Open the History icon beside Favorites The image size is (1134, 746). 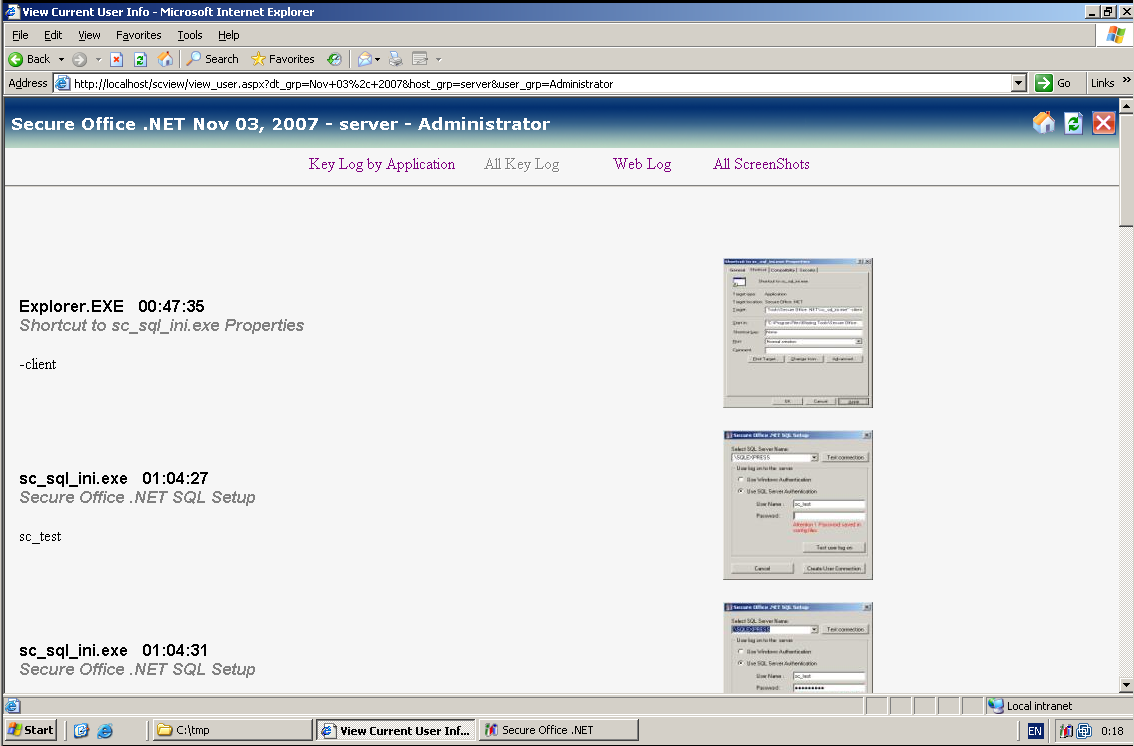(x=334, y=59)
